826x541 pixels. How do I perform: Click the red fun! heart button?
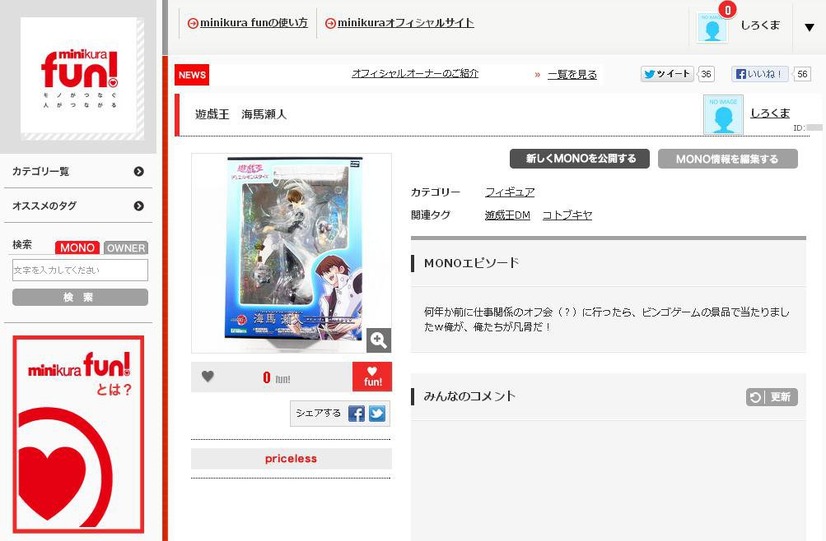click(372, 377)
